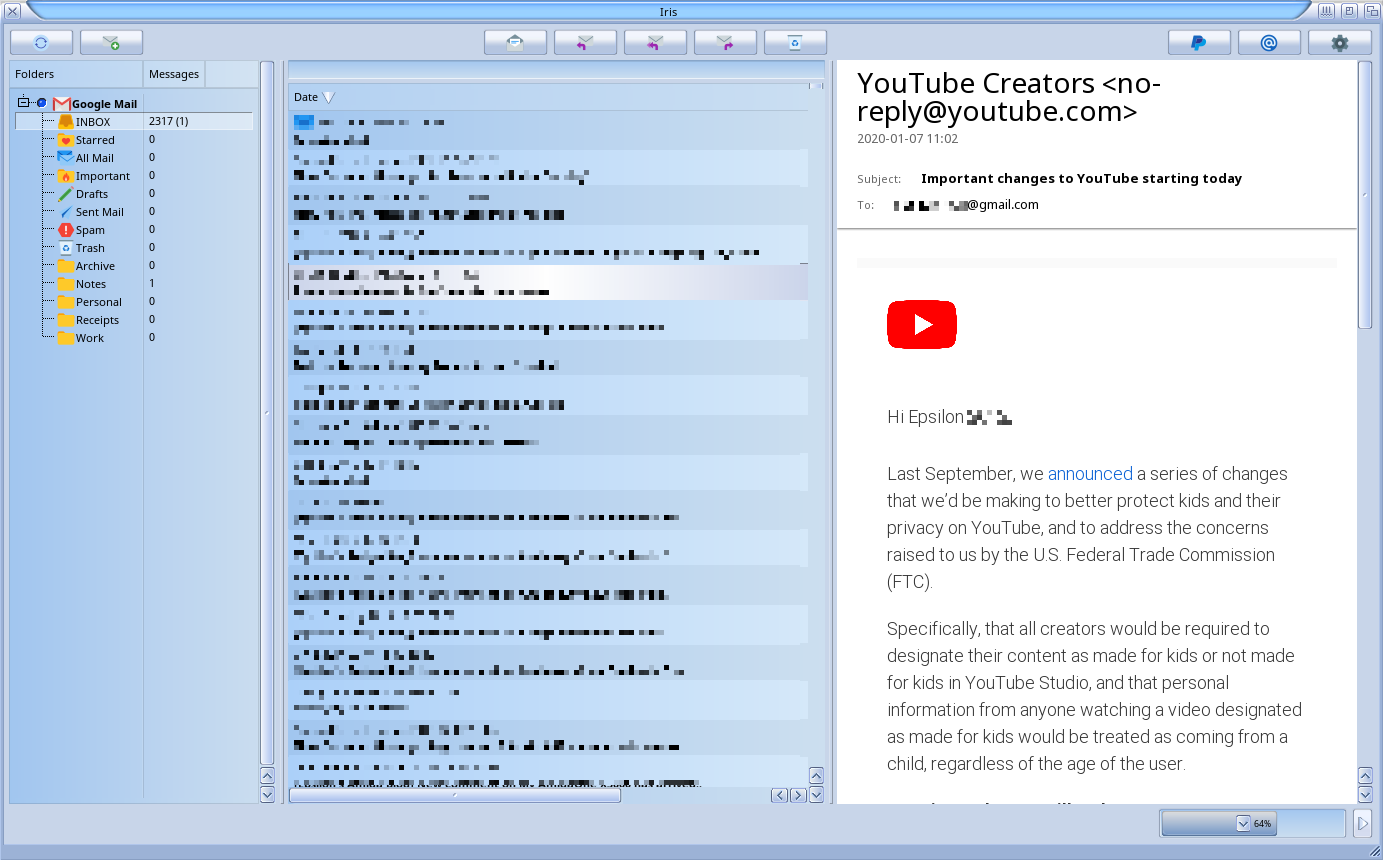Reply to the selected email

pos(585,43)
